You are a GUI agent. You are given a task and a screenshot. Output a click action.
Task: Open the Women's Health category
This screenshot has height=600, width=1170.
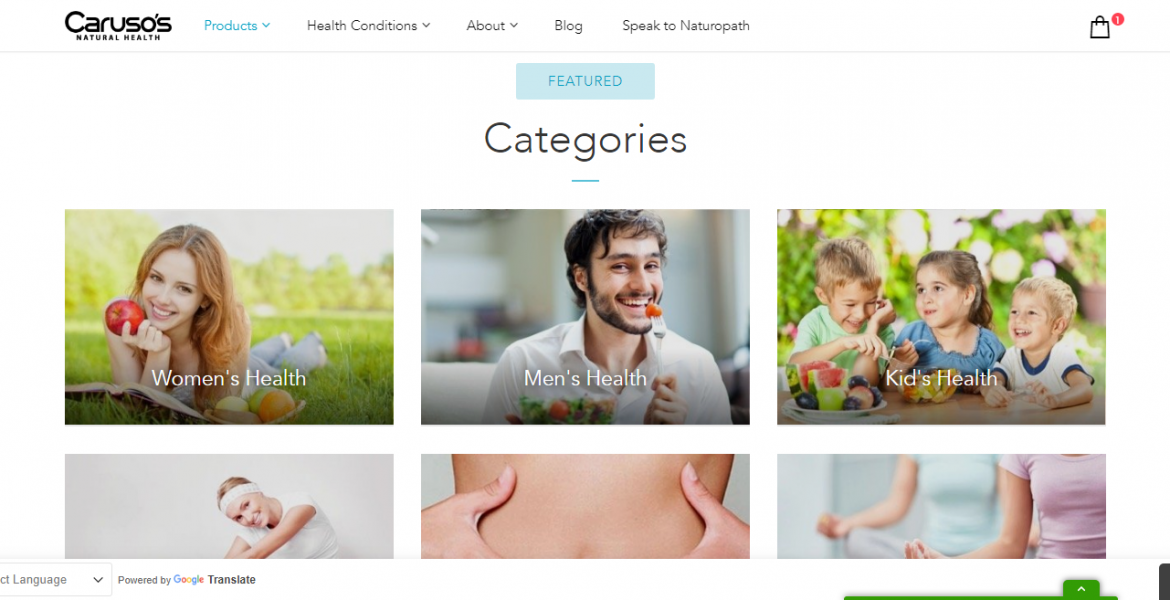coord(229,317)
